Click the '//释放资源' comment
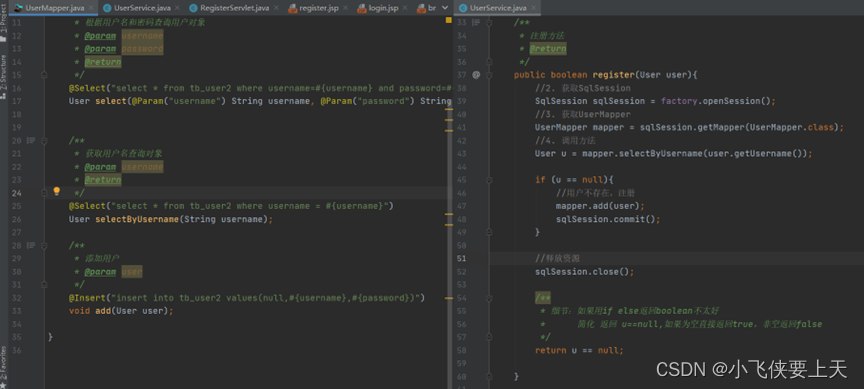864x389 pixels. (557, 258)
